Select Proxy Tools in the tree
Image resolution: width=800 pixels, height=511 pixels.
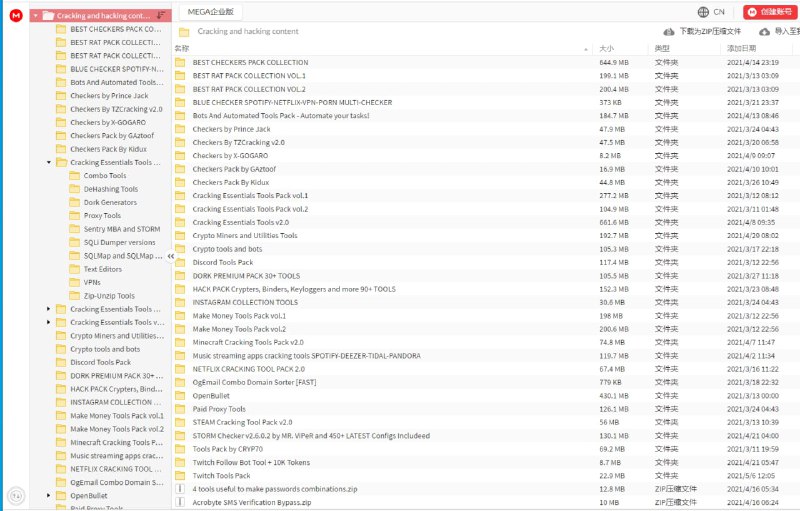click(x=102, y=215)
